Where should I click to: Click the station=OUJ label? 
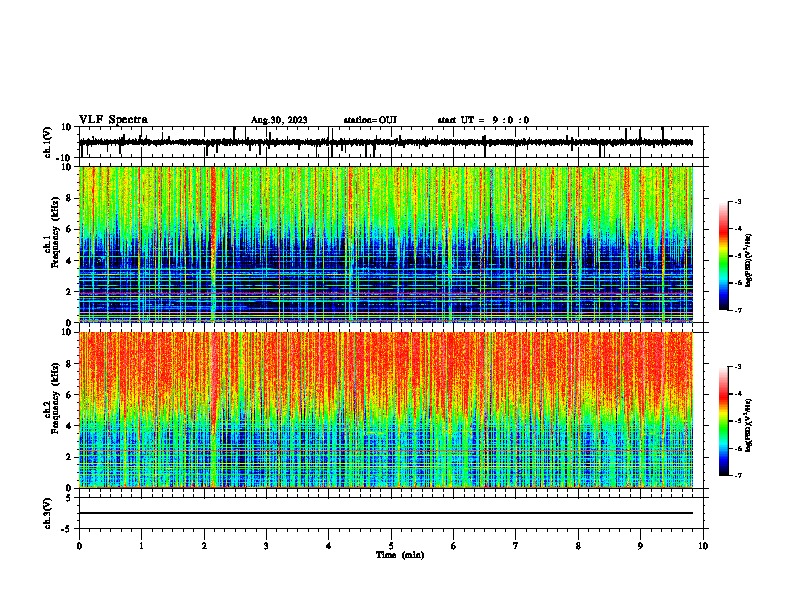[370, 120]
